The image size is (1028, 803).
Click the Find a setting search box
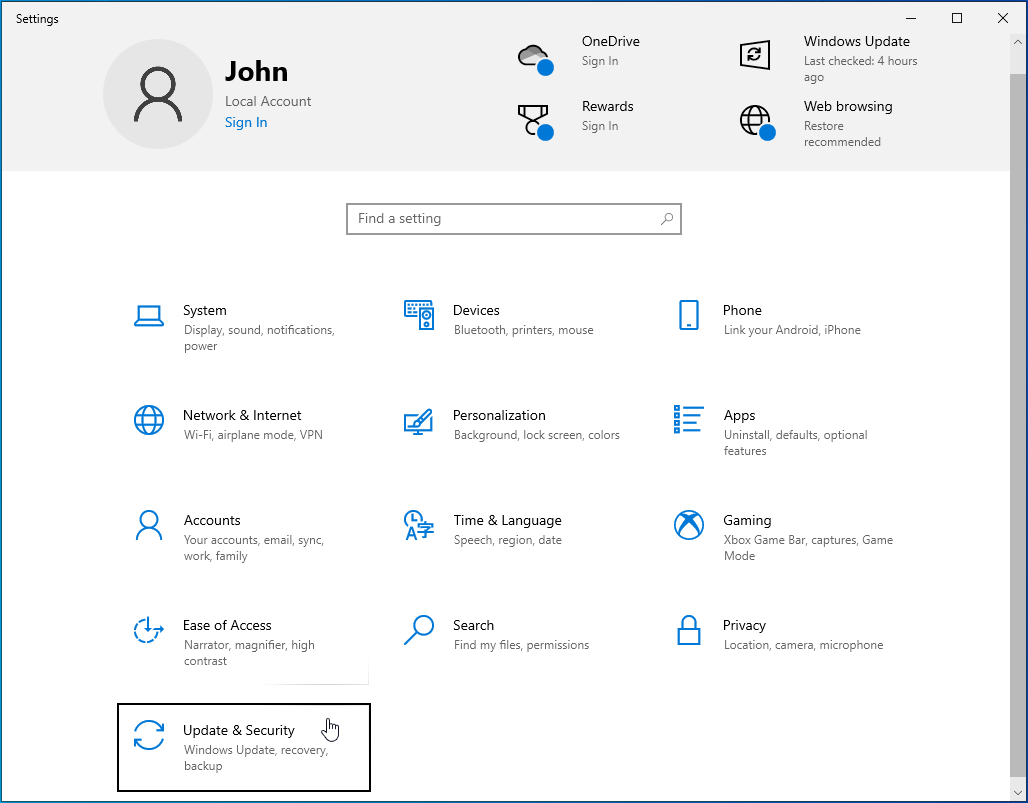tap(505, 219)
